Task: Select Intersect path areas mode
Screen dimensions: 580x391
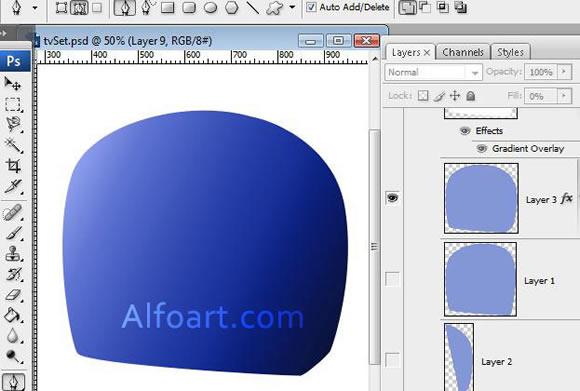Action: pyautogui.click(x=443, y=8)
